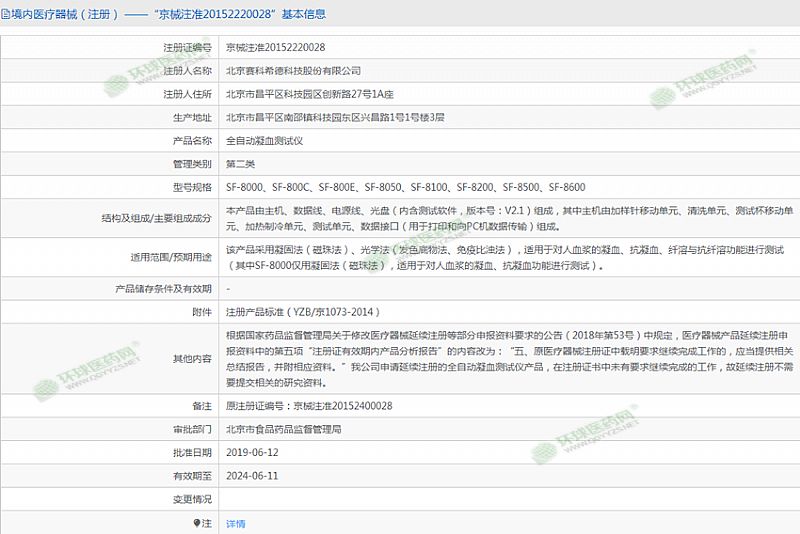This screenshot has height=534, width=800.
Task: Select product name 全自动凝血测试仪
Action: click(271, 141)
